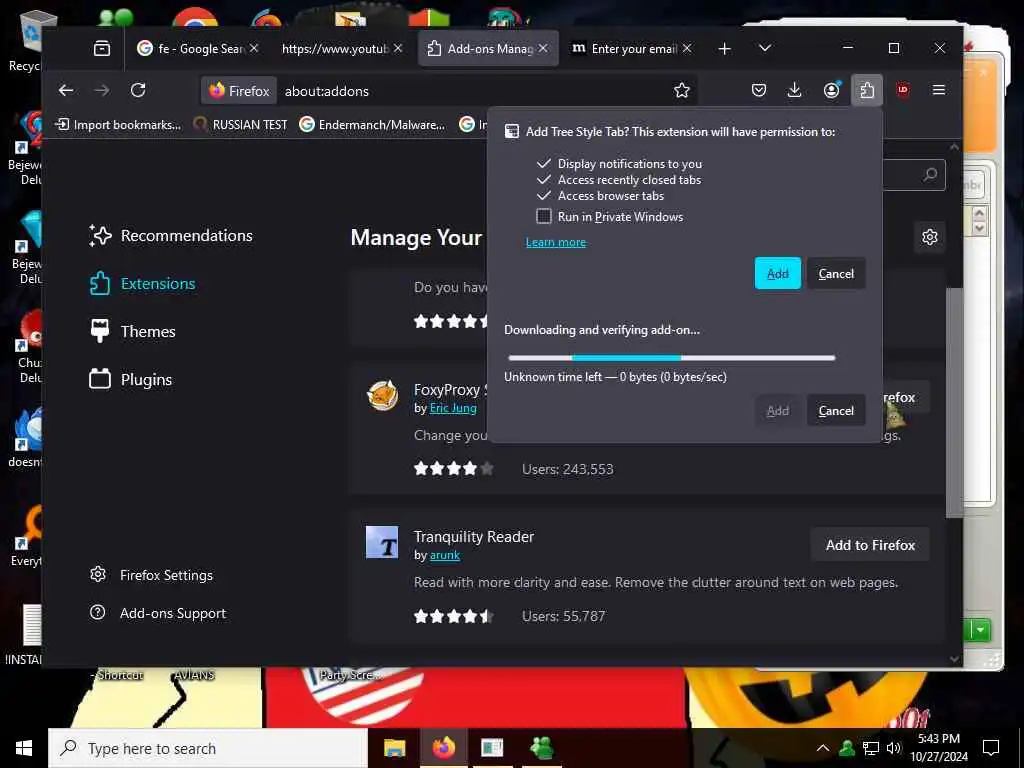Screen dimensions: 1024x768
Task: Open the arunk author link
Action: 445,555
